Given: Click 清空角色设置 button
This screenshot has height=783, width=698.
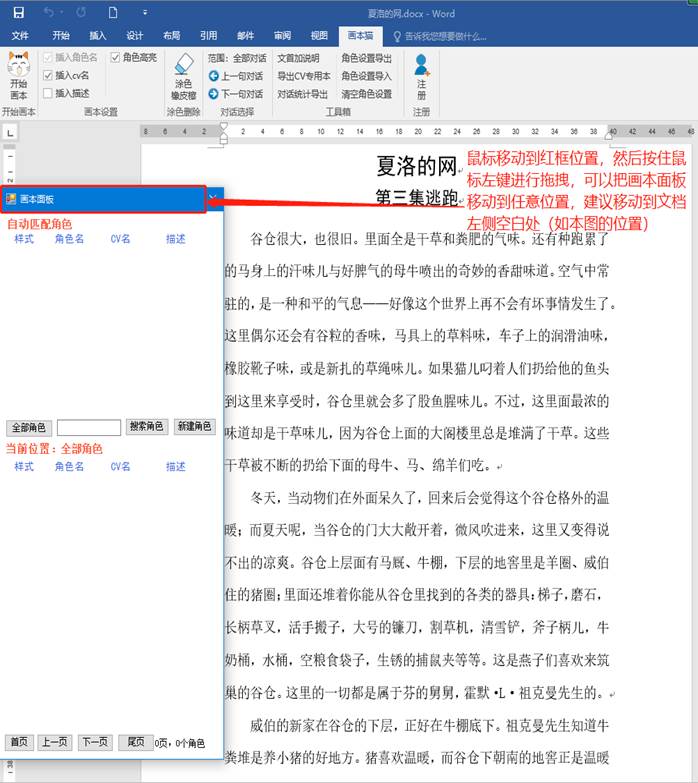Looking at the screenshot, I should [366, 94].
